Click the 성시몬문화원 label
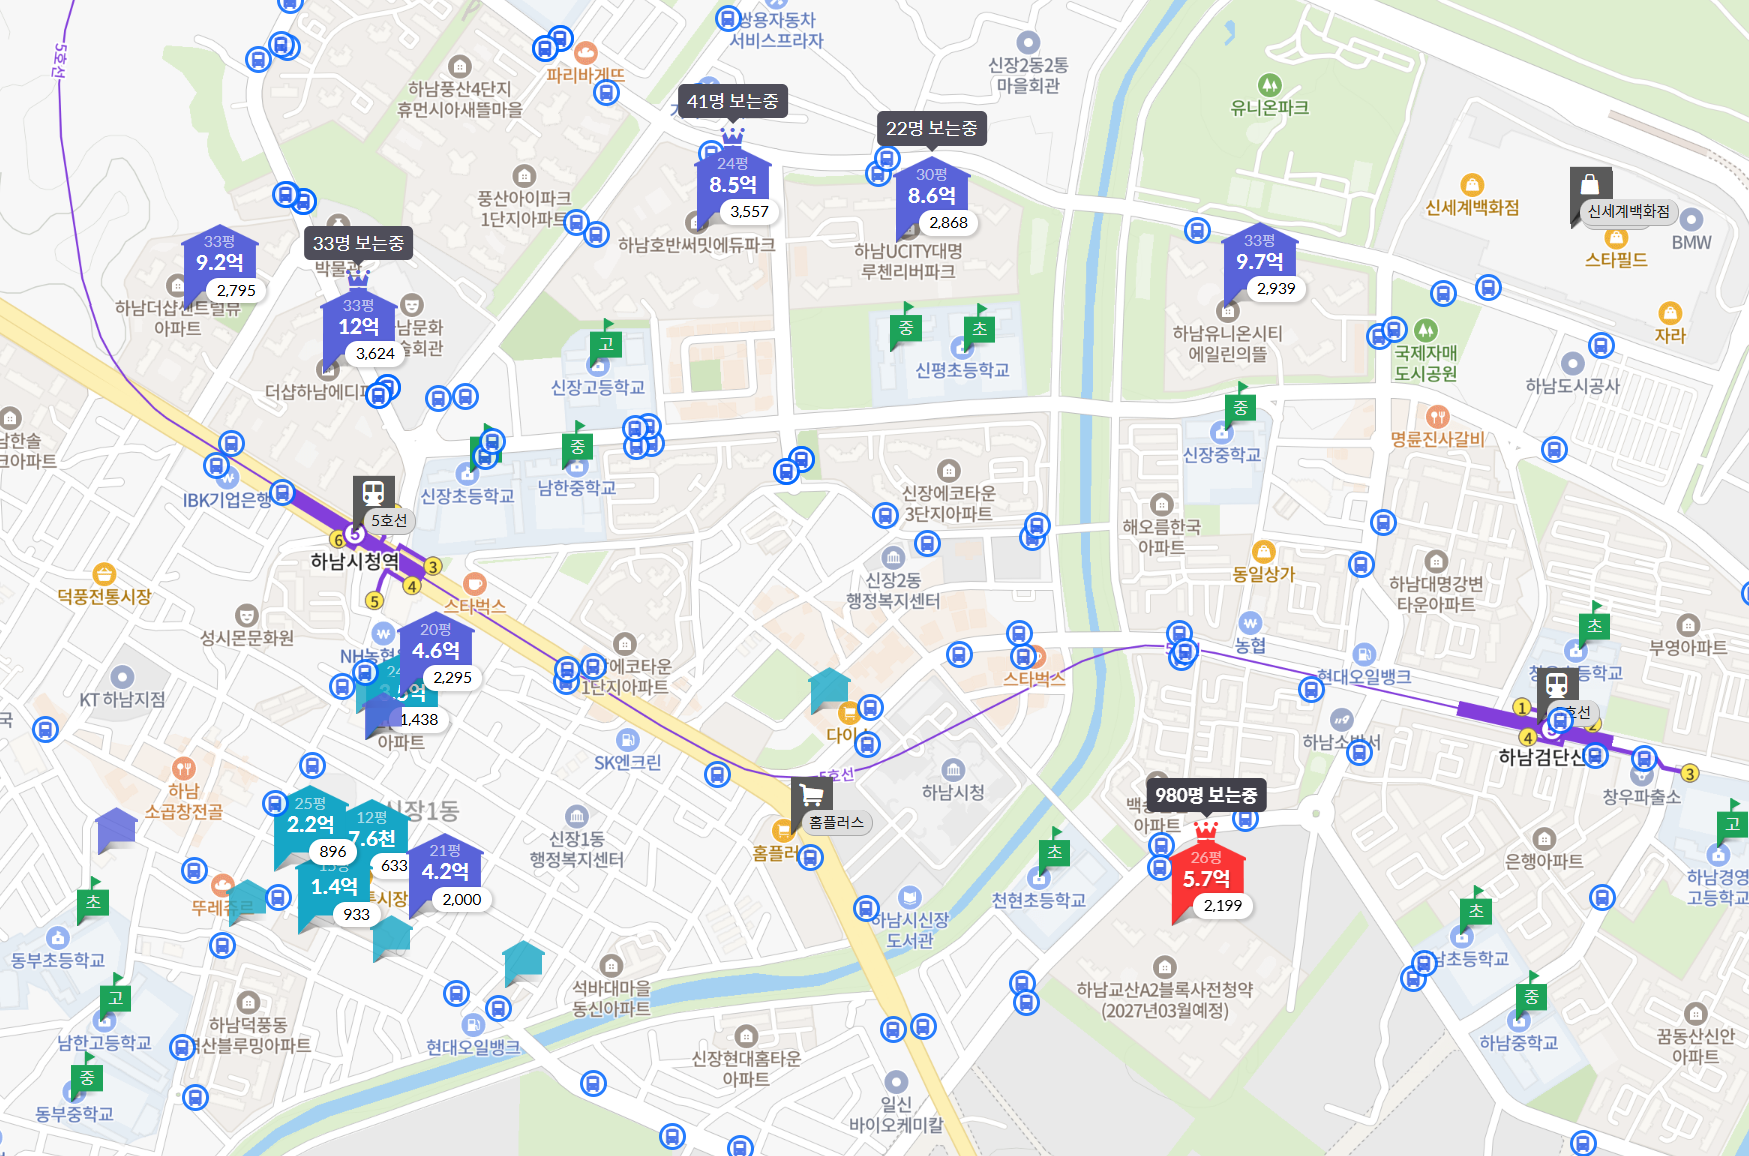1749x1156 pixels. click(x=247, y=637)
